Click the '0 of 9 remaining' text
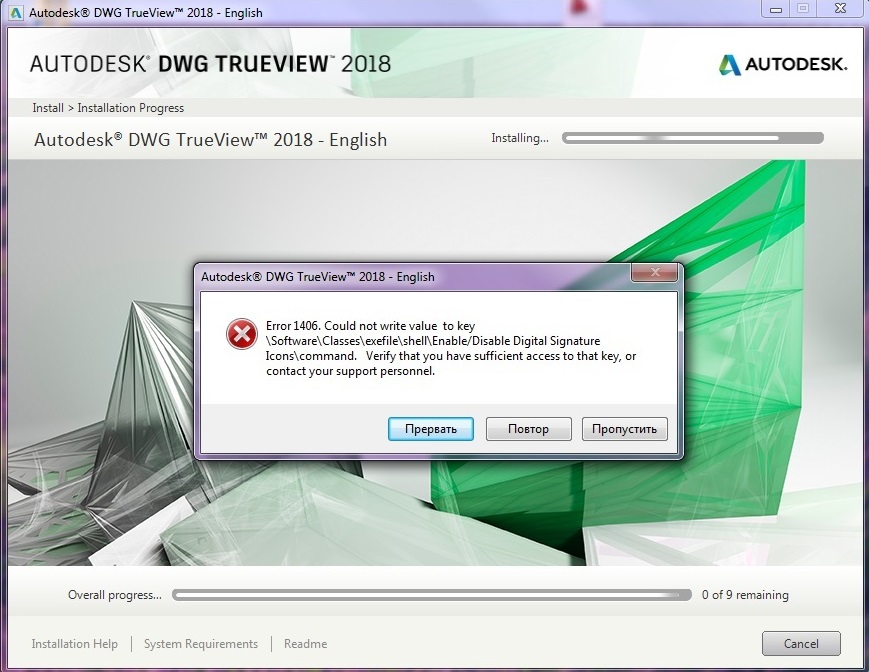 coord(745,595)
